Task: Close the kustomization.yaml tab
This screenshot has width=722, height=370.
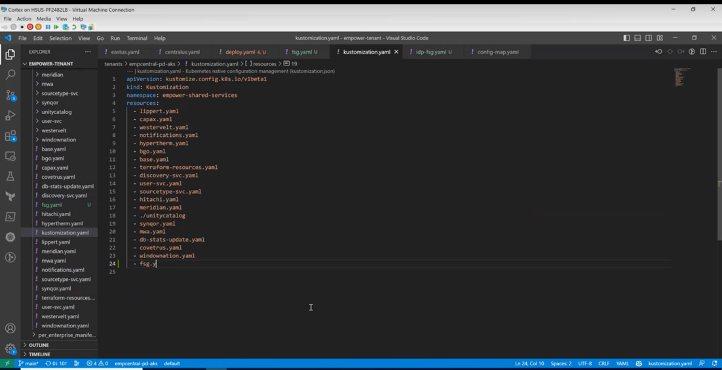Action: (x=396, y=52)
